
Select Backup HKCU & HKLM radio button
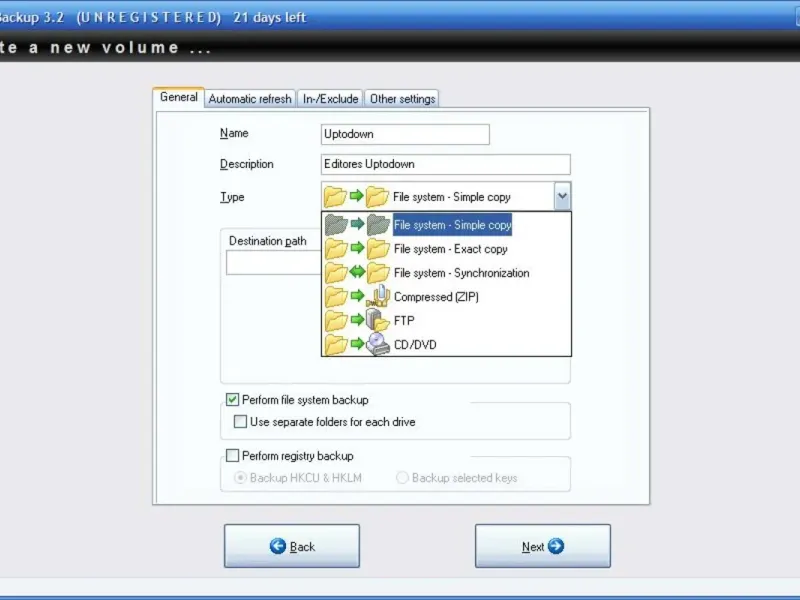click(240, 478)
